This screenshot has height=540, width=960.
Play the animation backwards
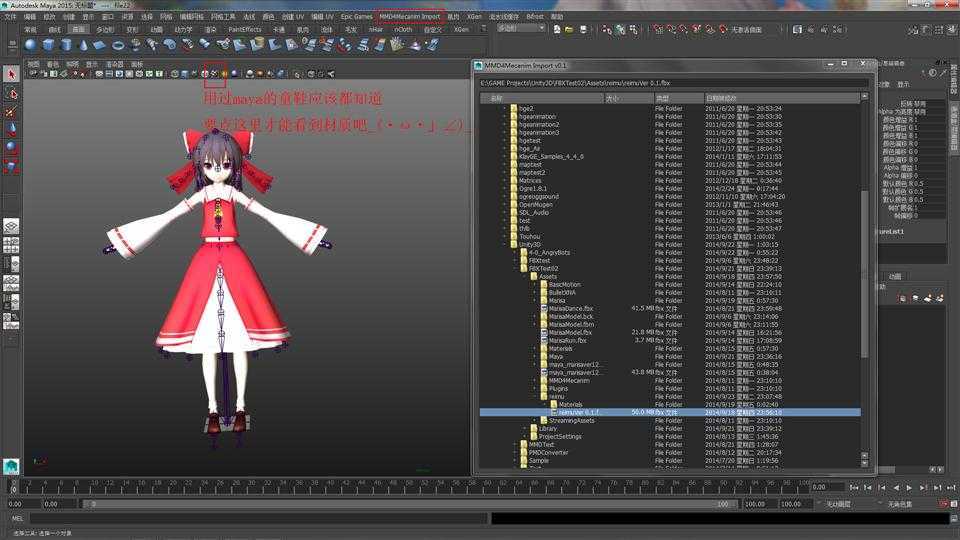(x=896, y=487)
